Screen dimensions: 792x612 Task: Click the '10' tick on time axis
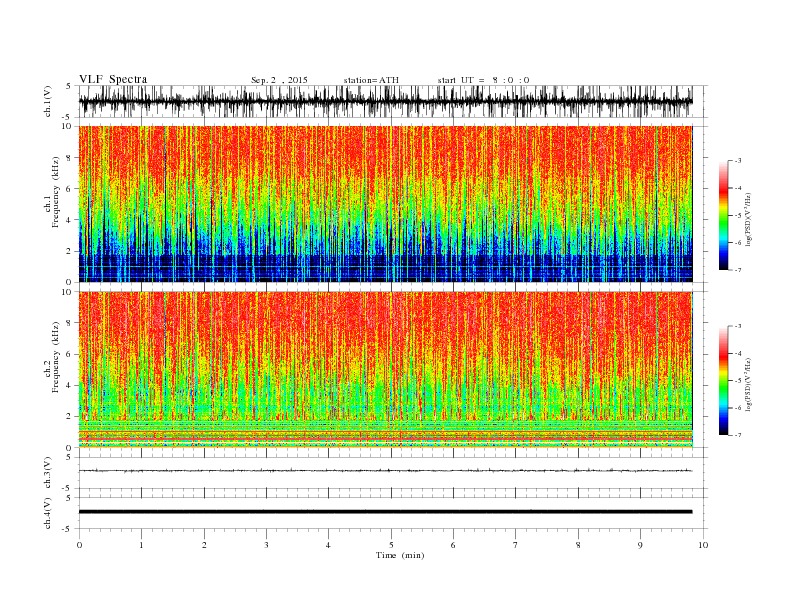click(x=703, y=545)
